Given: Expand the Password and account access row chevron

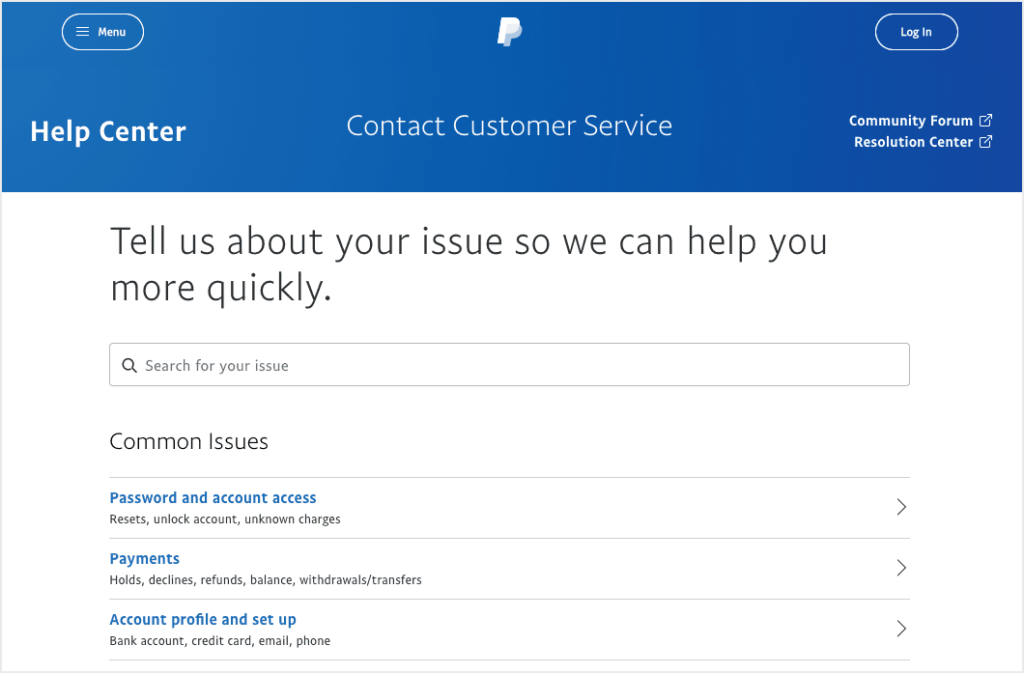Looking at the screenshot, I should (901, 507).
